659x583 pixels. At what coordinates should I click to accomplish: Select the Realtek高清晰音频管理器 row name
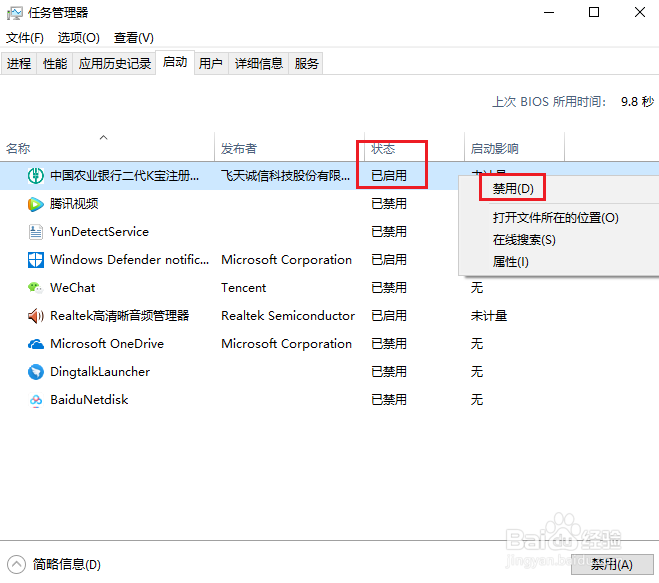click(x=119, y=316)
